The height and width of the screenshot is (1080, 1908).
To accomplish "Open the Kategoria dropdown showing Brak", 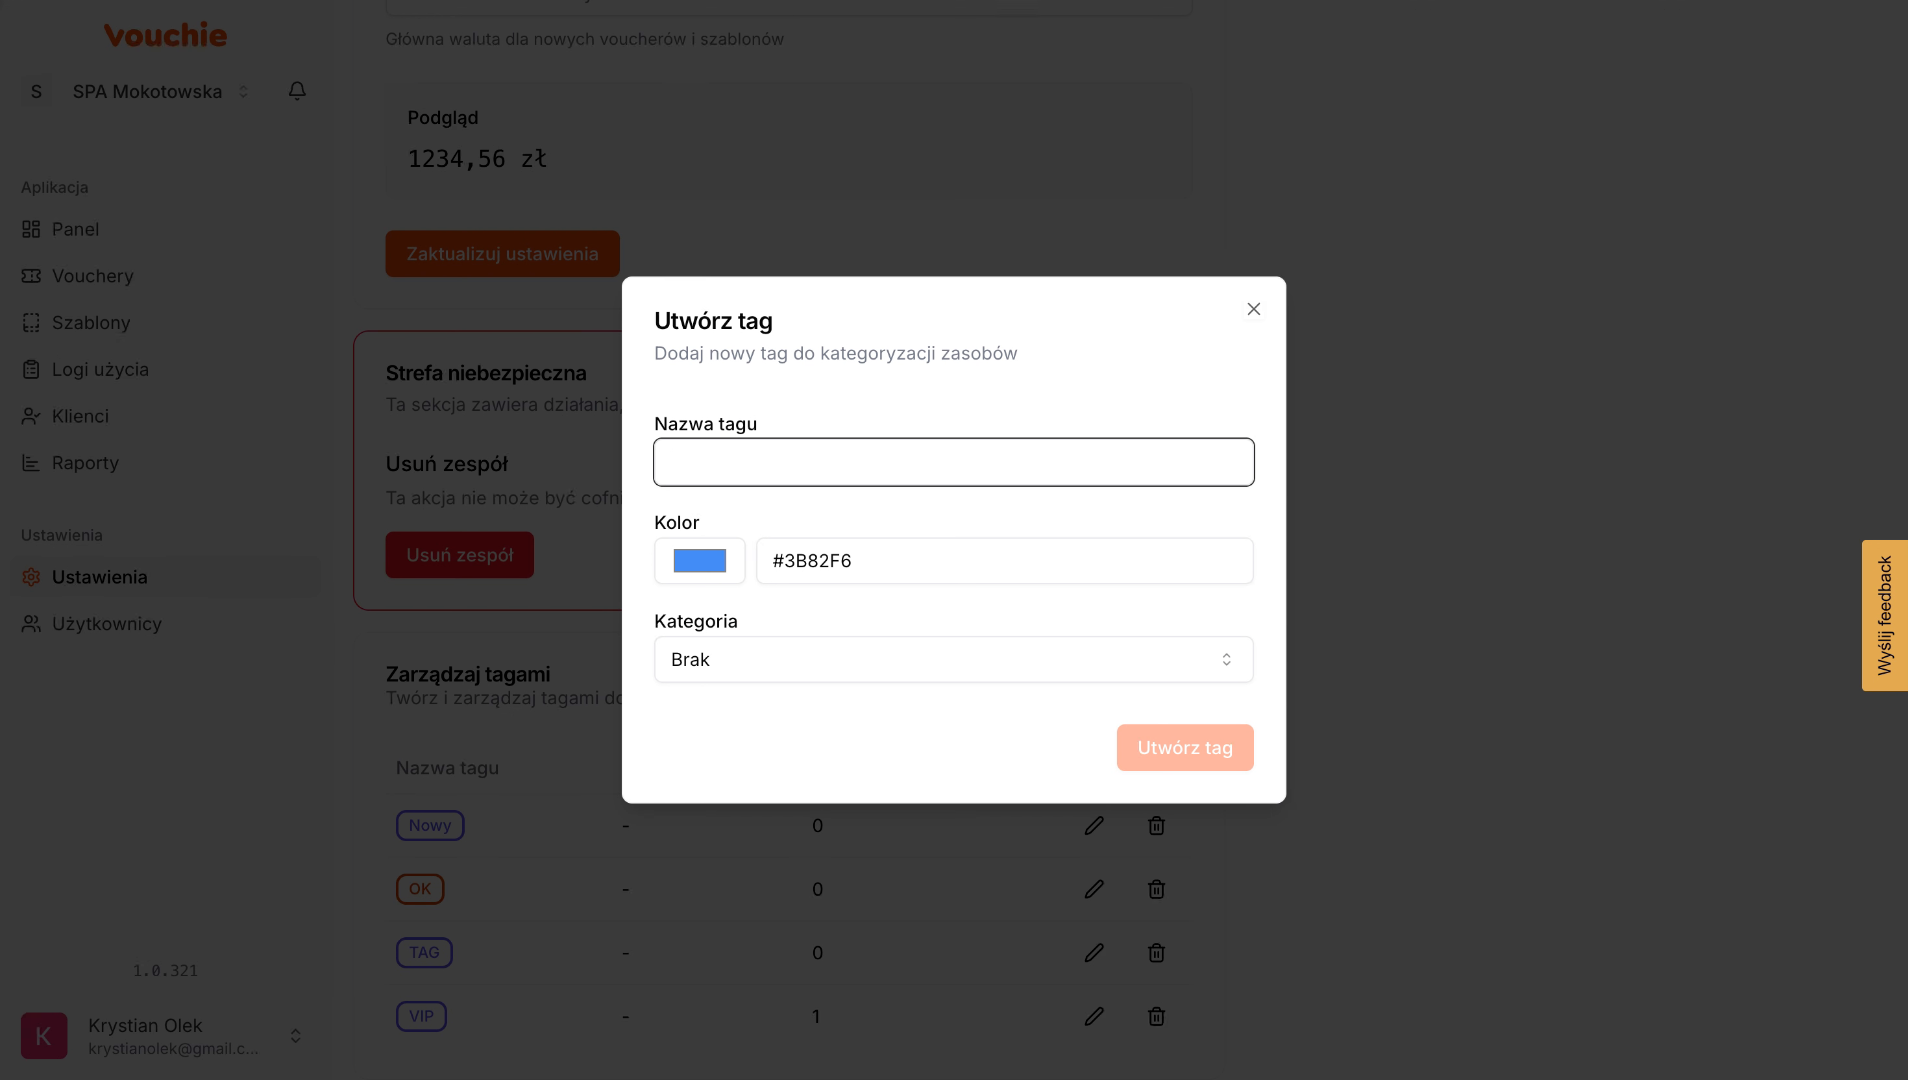I will point(953,660).
